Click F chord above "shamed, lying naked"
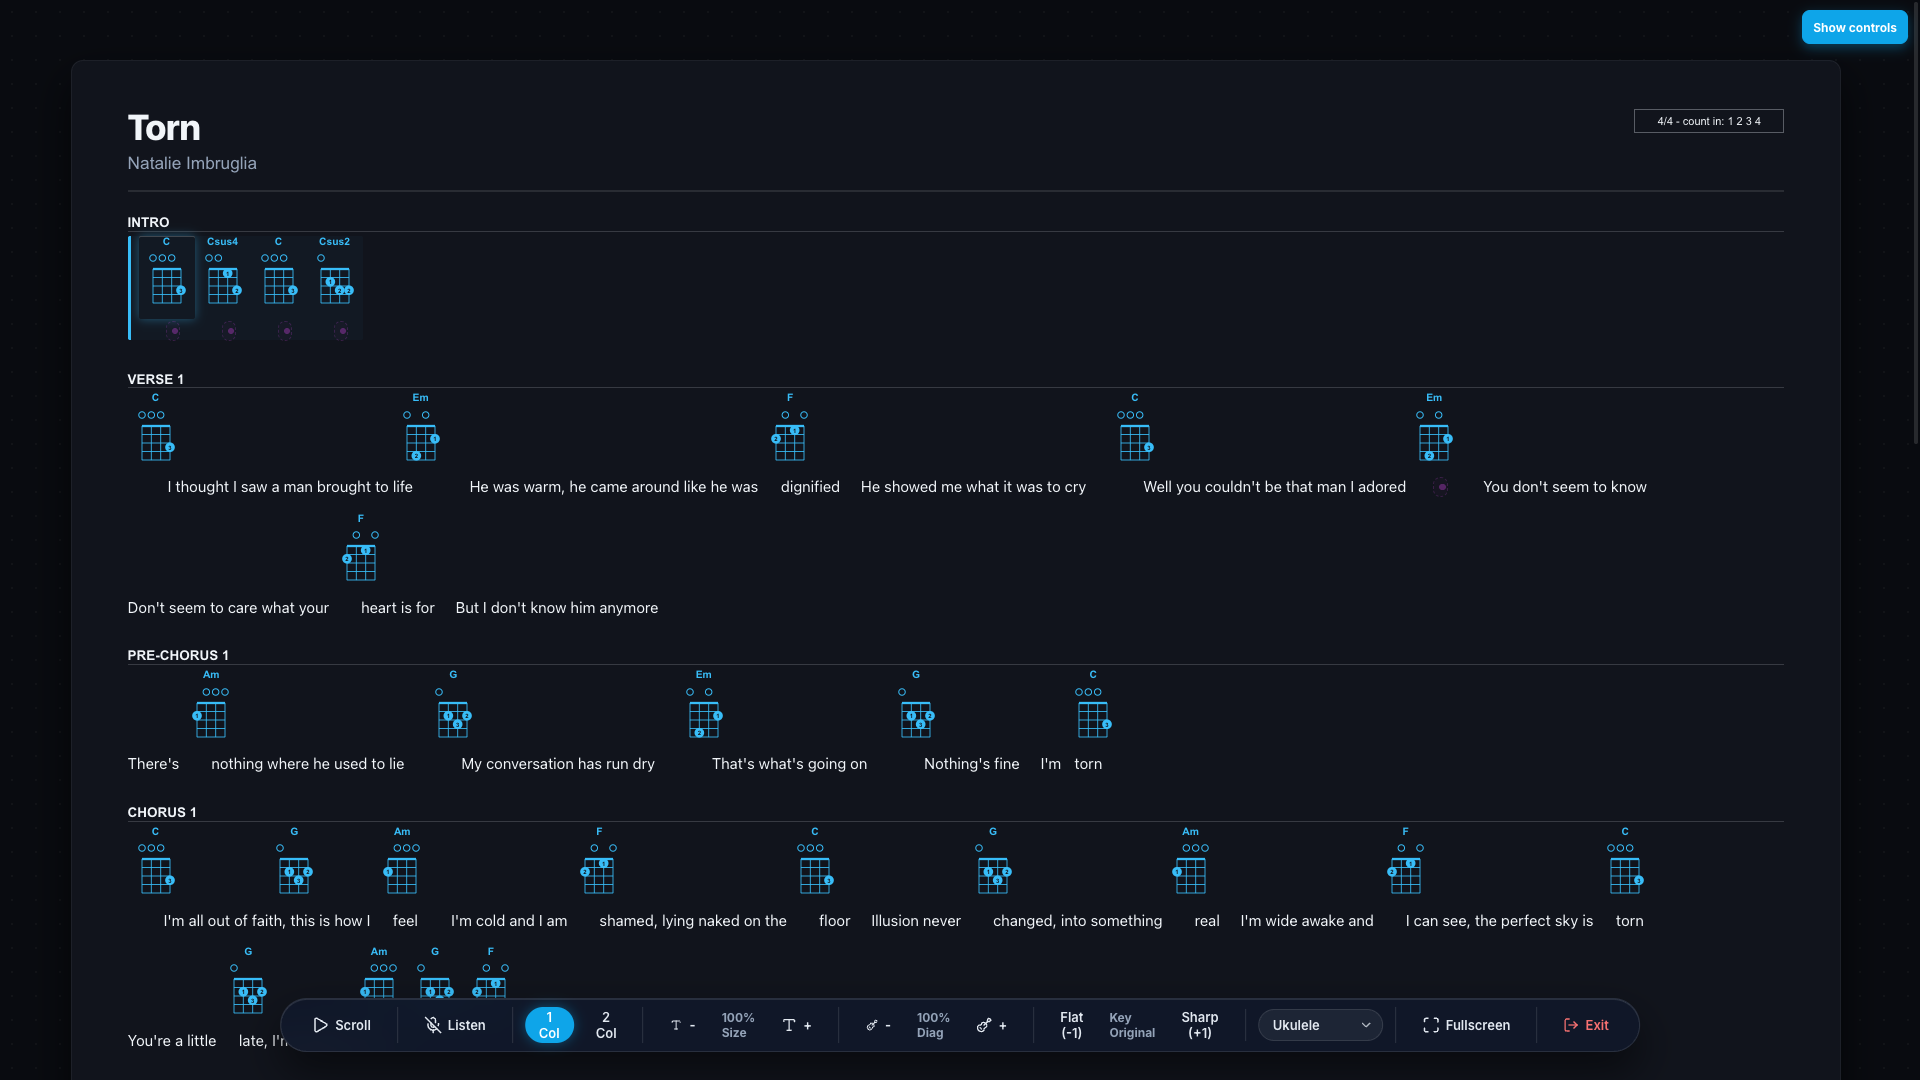This screenshot has width=1920, height=1080. [x=599, y=862]
